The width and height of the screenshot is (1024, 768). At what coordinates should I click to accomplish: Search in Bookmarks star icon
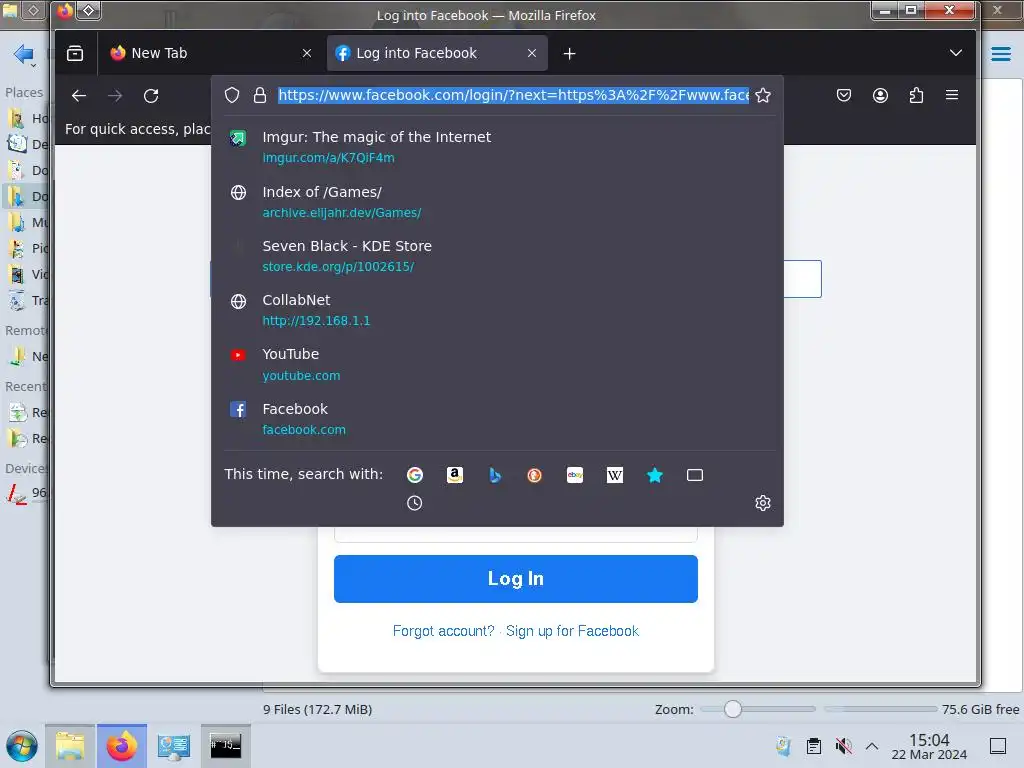point(655,475)
